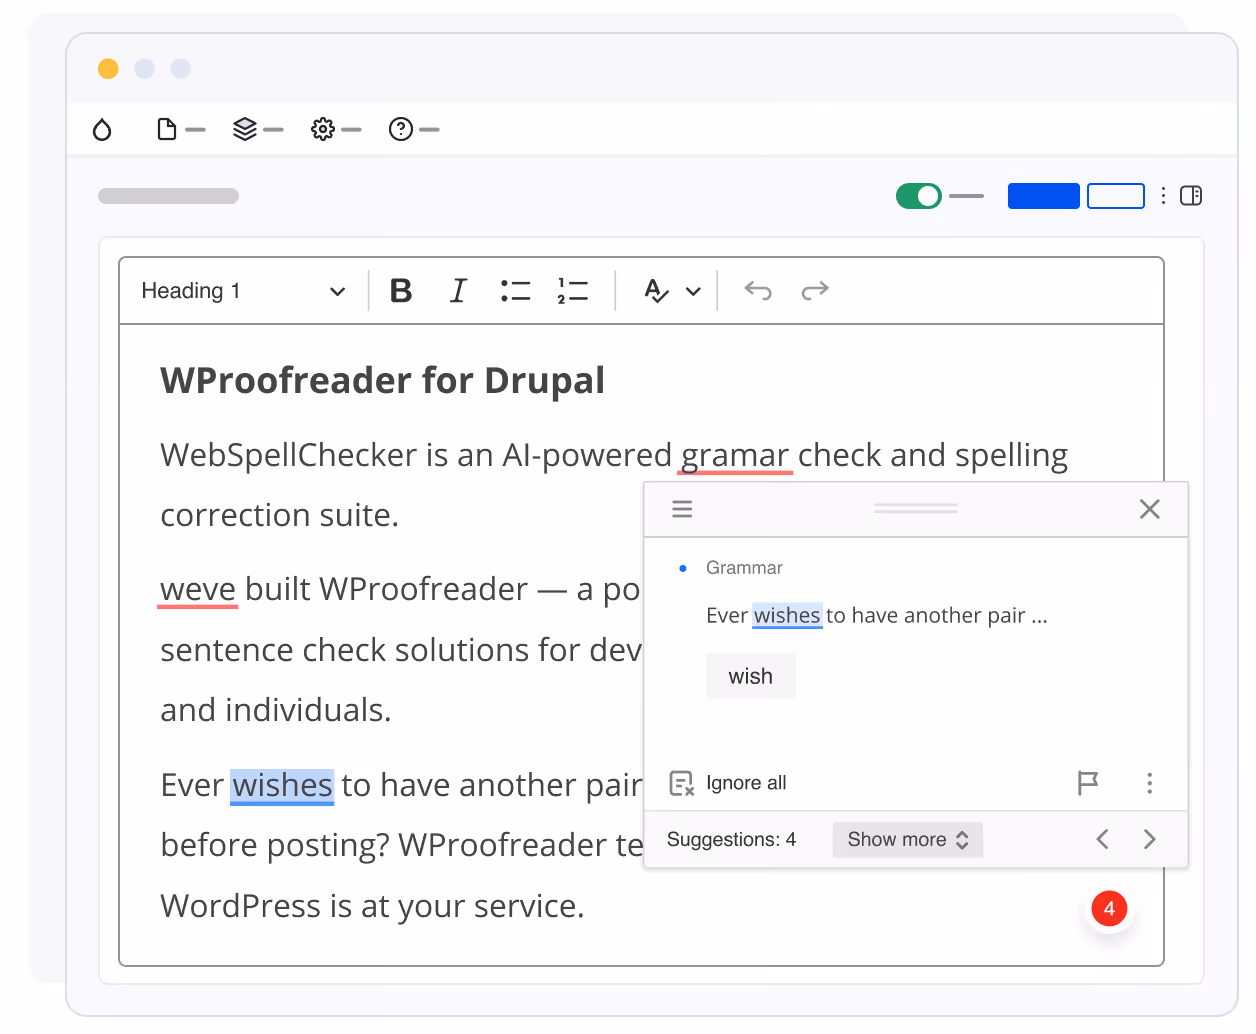
Task: Open the three-dot menu beside the blue button
Action: click(1163, 196)
